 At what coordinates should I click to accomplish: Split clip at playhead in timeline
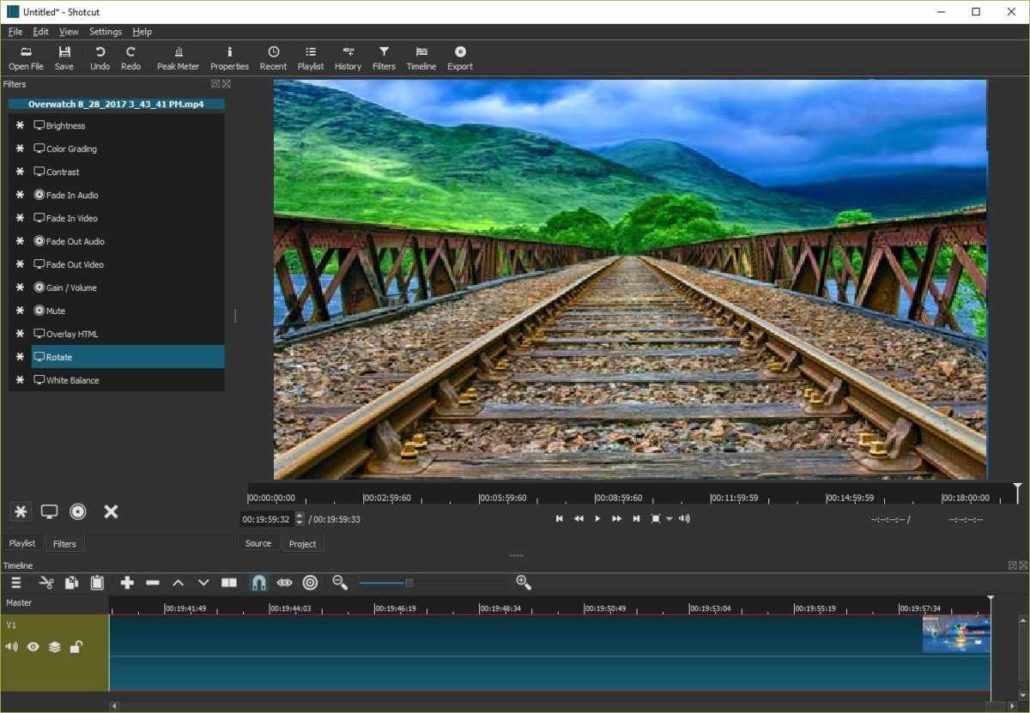tap(229, 583)
